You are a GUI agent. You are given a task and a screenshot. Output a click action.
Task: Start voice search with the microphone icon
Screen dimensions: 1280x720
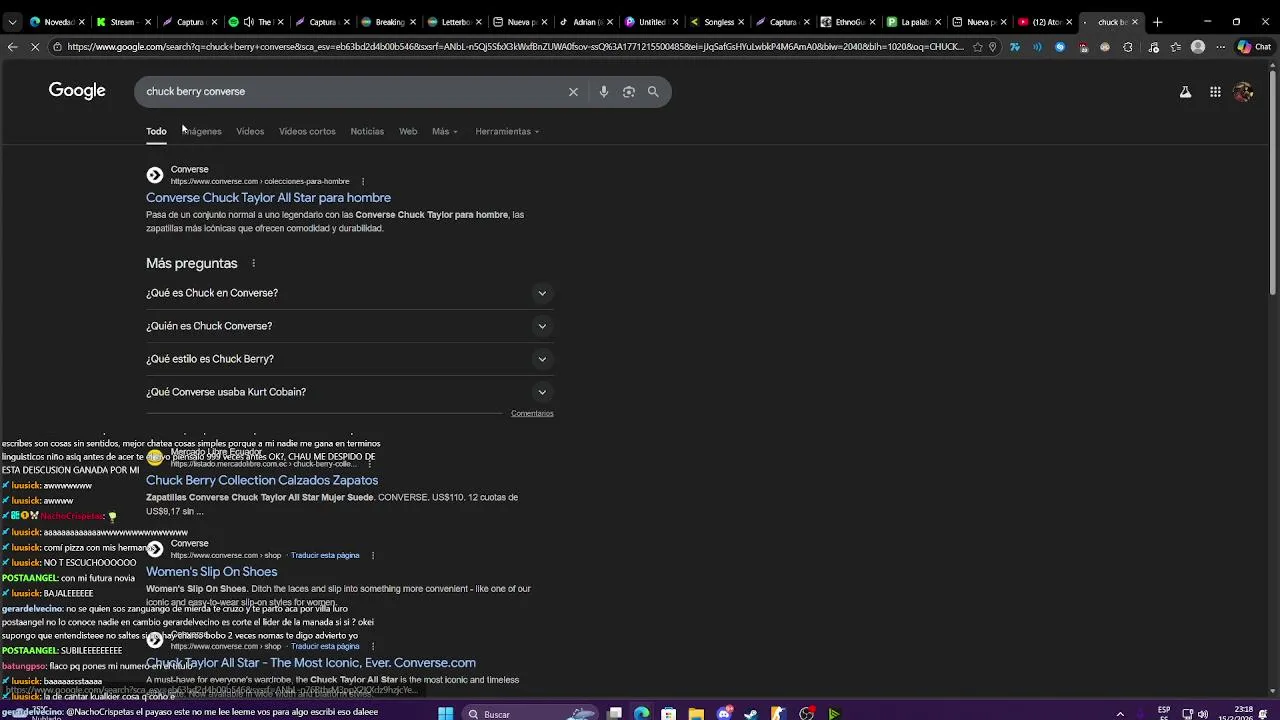603,91
